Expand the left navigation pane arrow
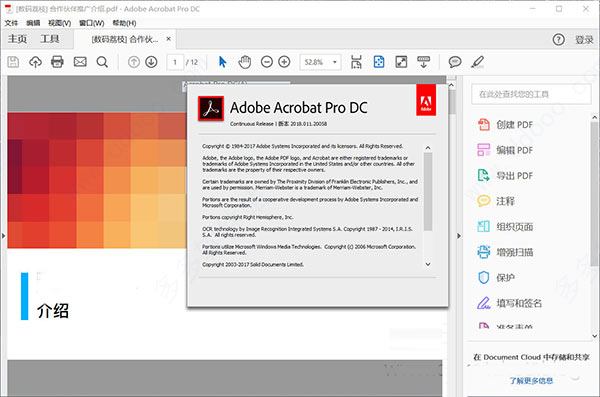The height and width of the screenshot is (397, 600). [x=3, y=236]
